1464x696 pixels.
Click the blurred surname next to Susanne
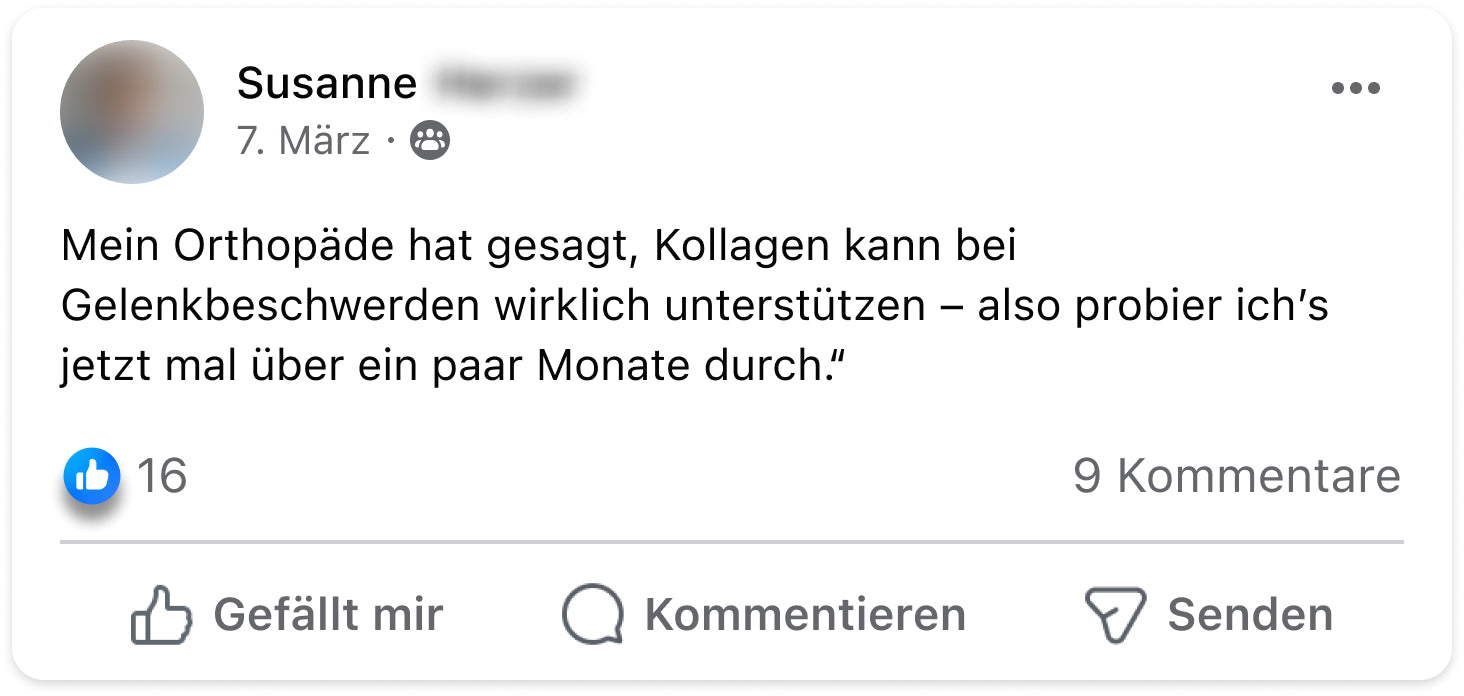click(508, 84)
